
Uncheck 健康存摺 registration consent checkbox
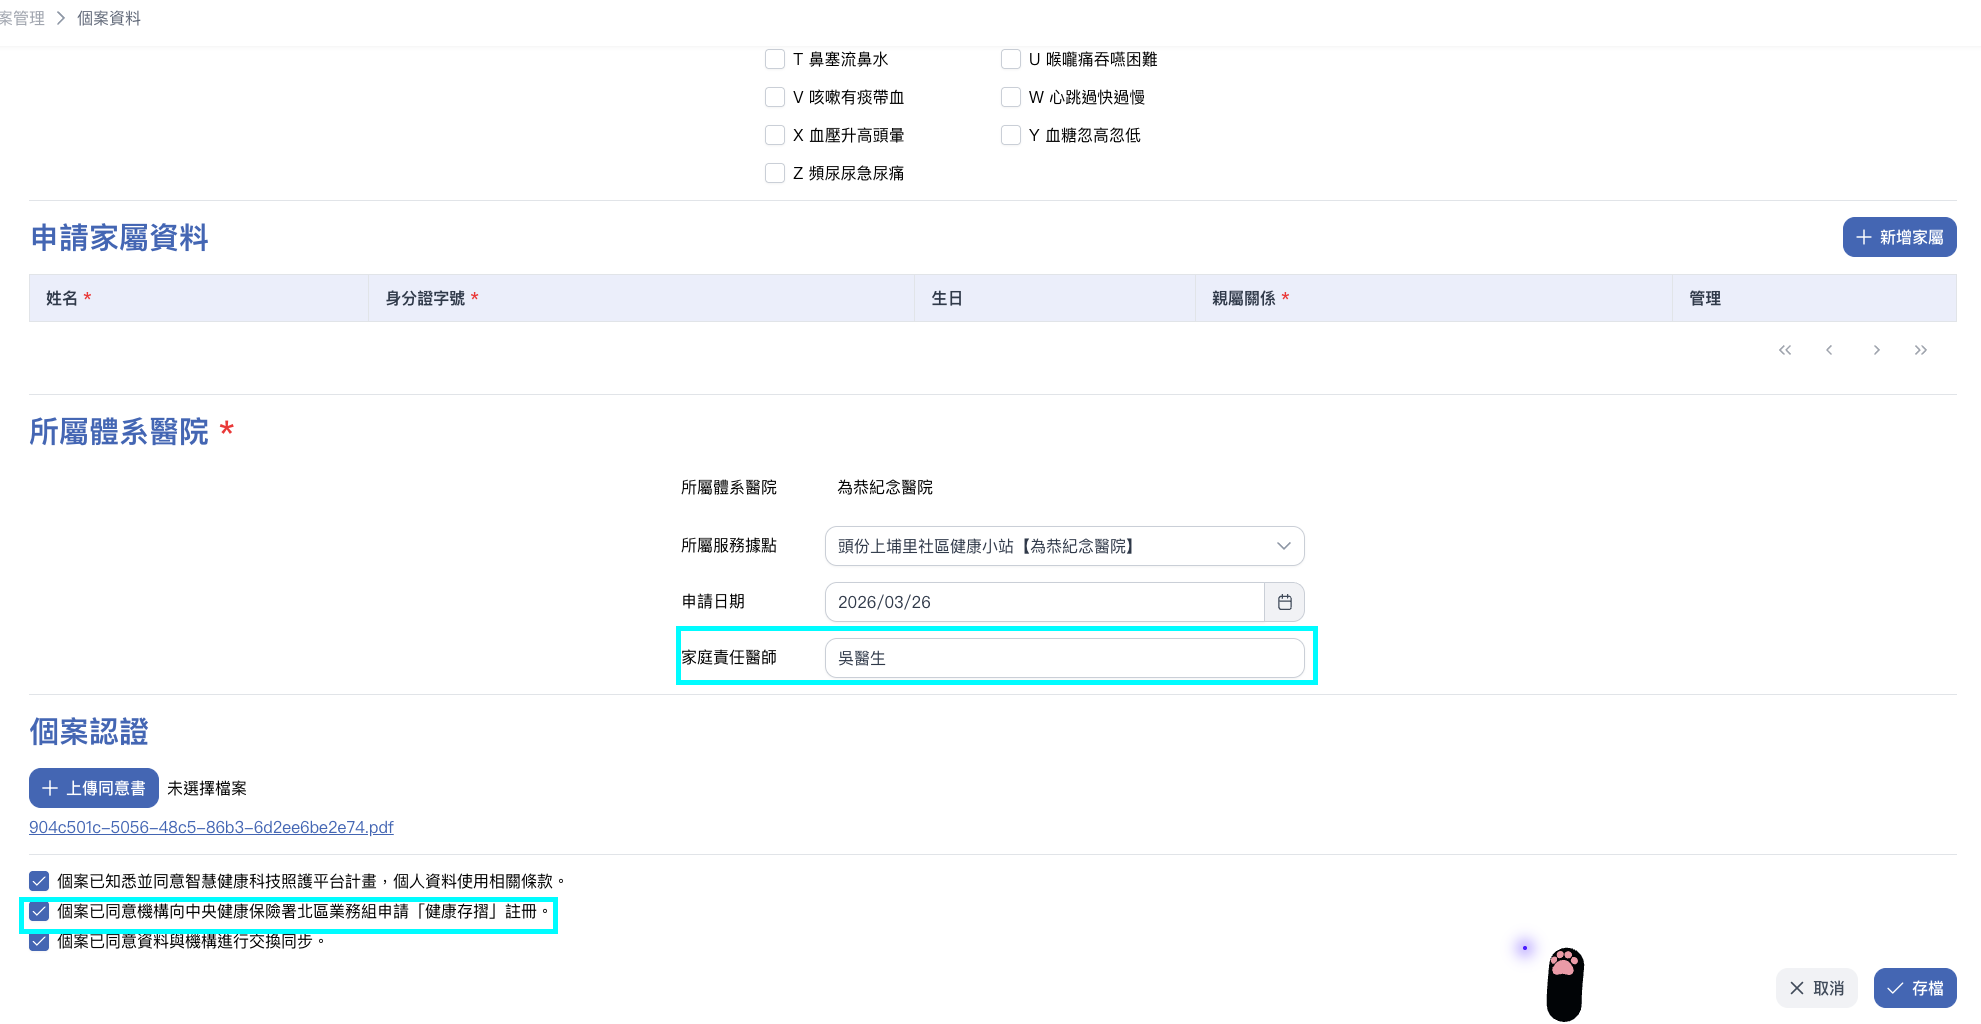click(x=39, y=911)
